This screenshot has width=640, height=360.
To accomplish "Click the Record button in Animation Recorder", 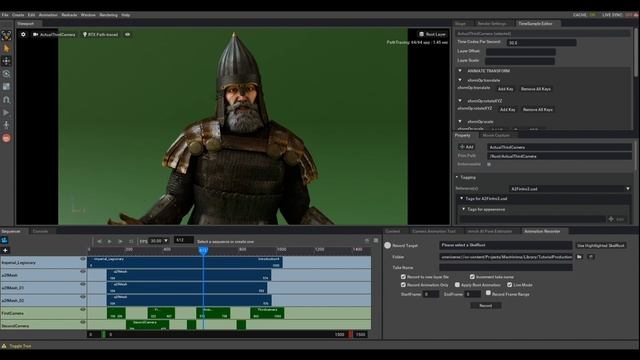I will coord(485,305).
